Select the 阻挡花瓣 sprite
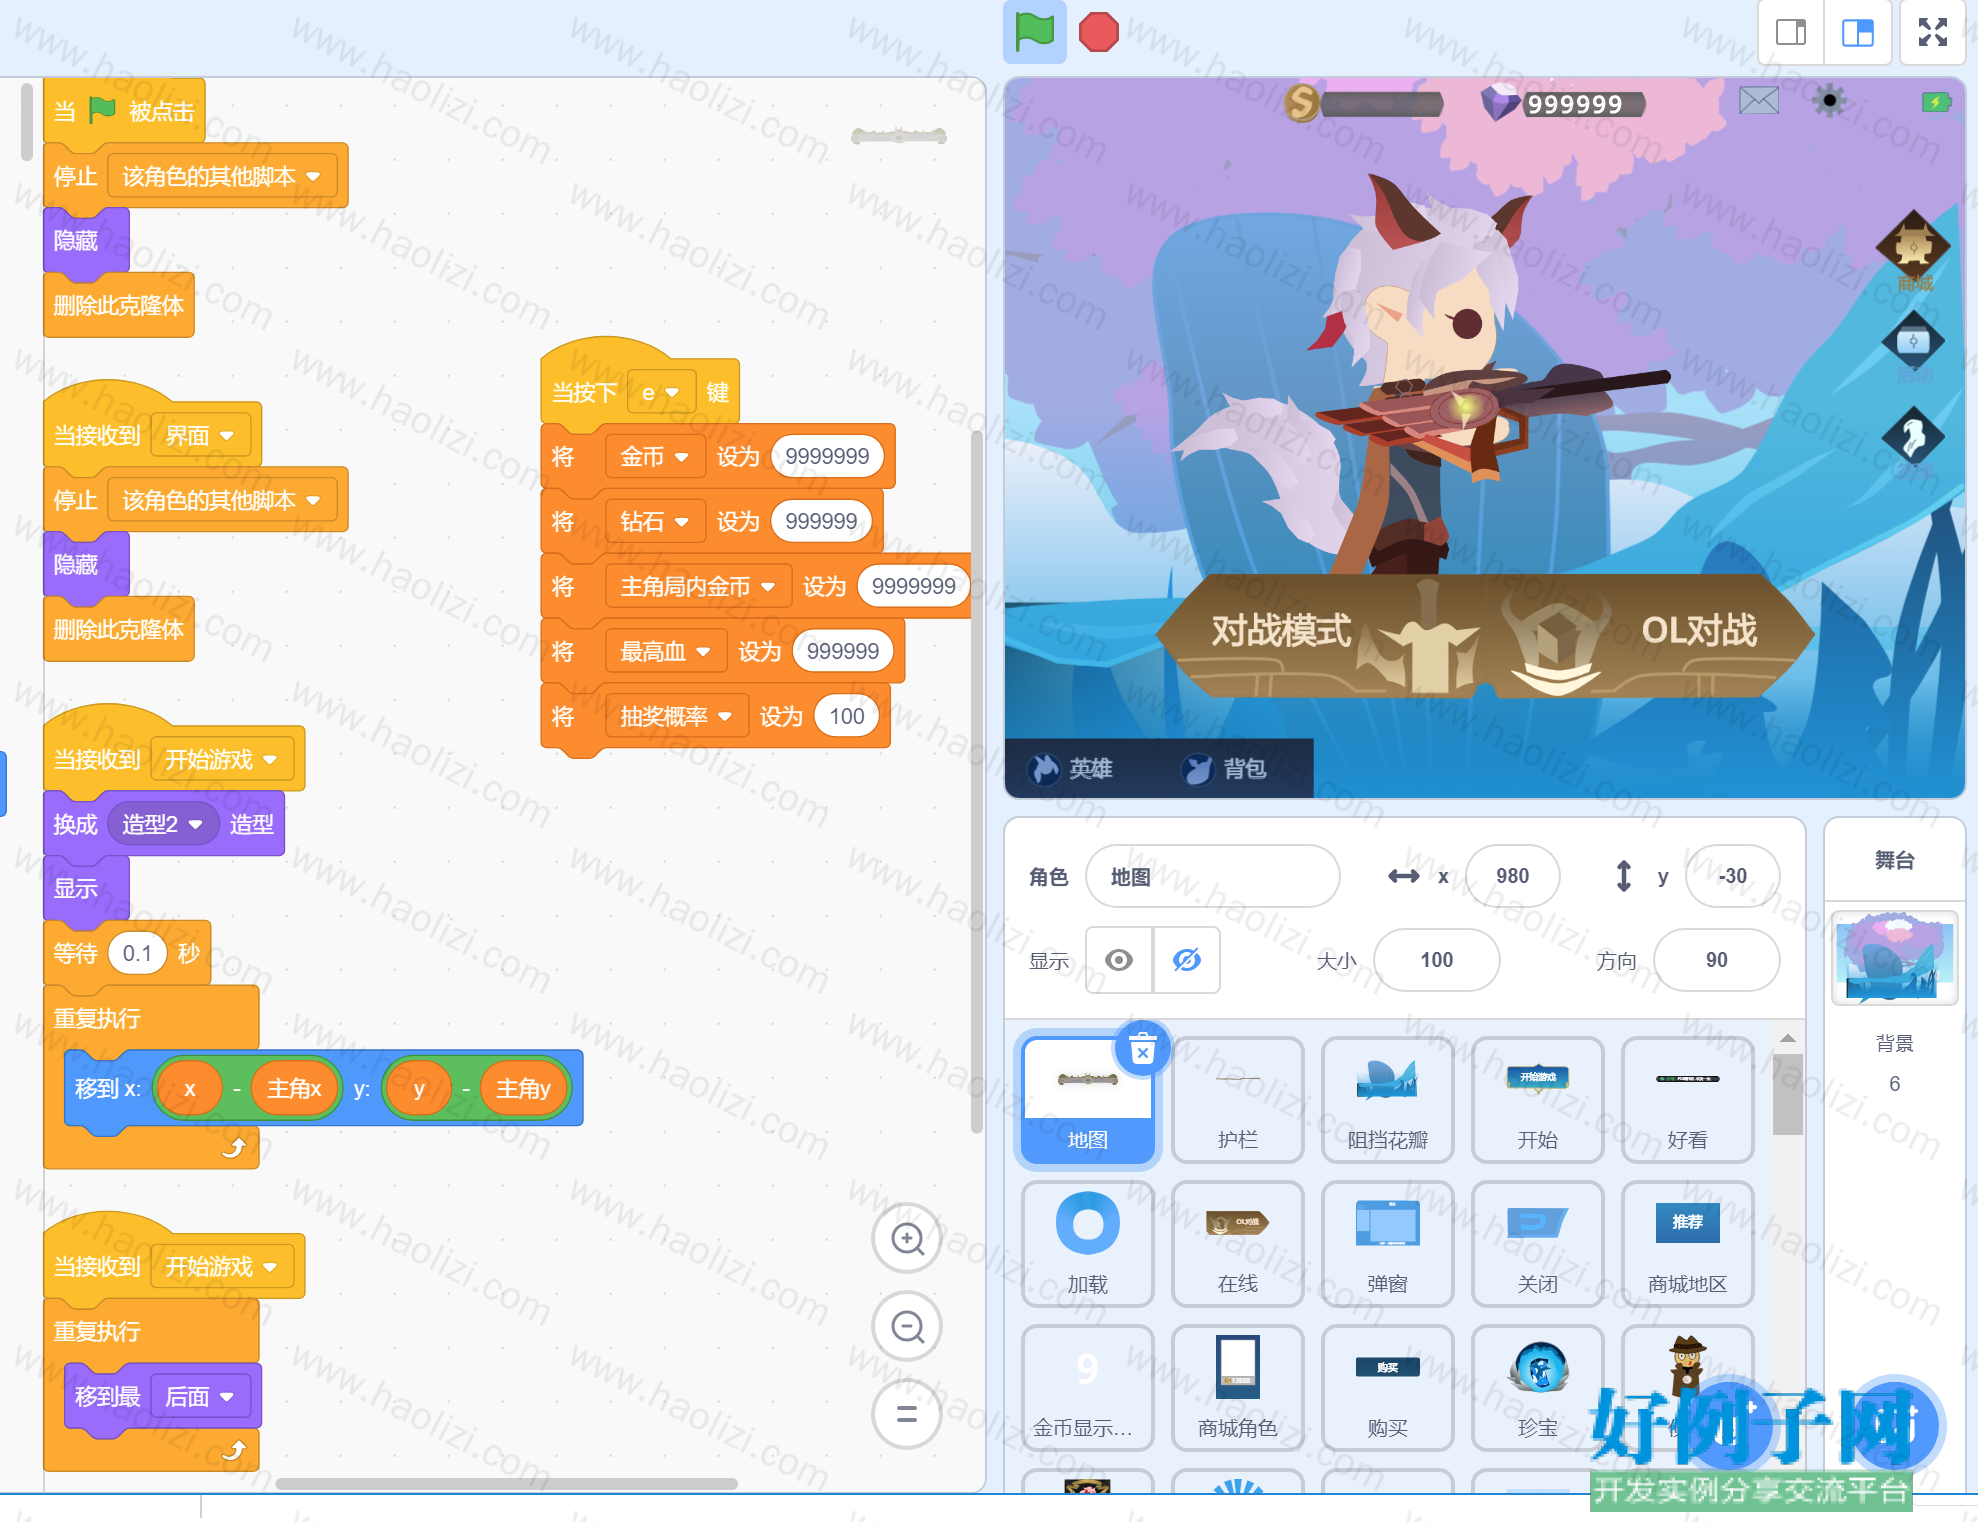The width and height of the screenshot is (1978, 1522). [1387, 1099]
